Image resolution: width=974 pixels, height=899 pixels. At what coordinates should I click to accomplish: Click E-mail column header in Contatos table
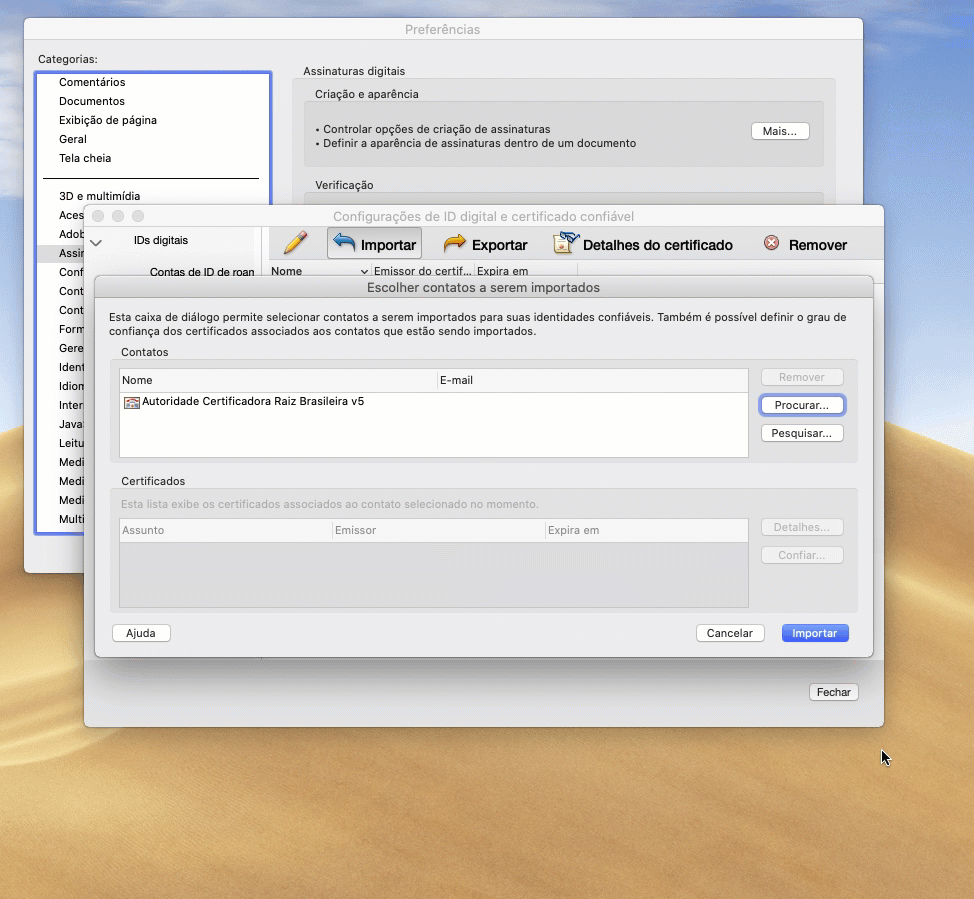click(593, 380)
